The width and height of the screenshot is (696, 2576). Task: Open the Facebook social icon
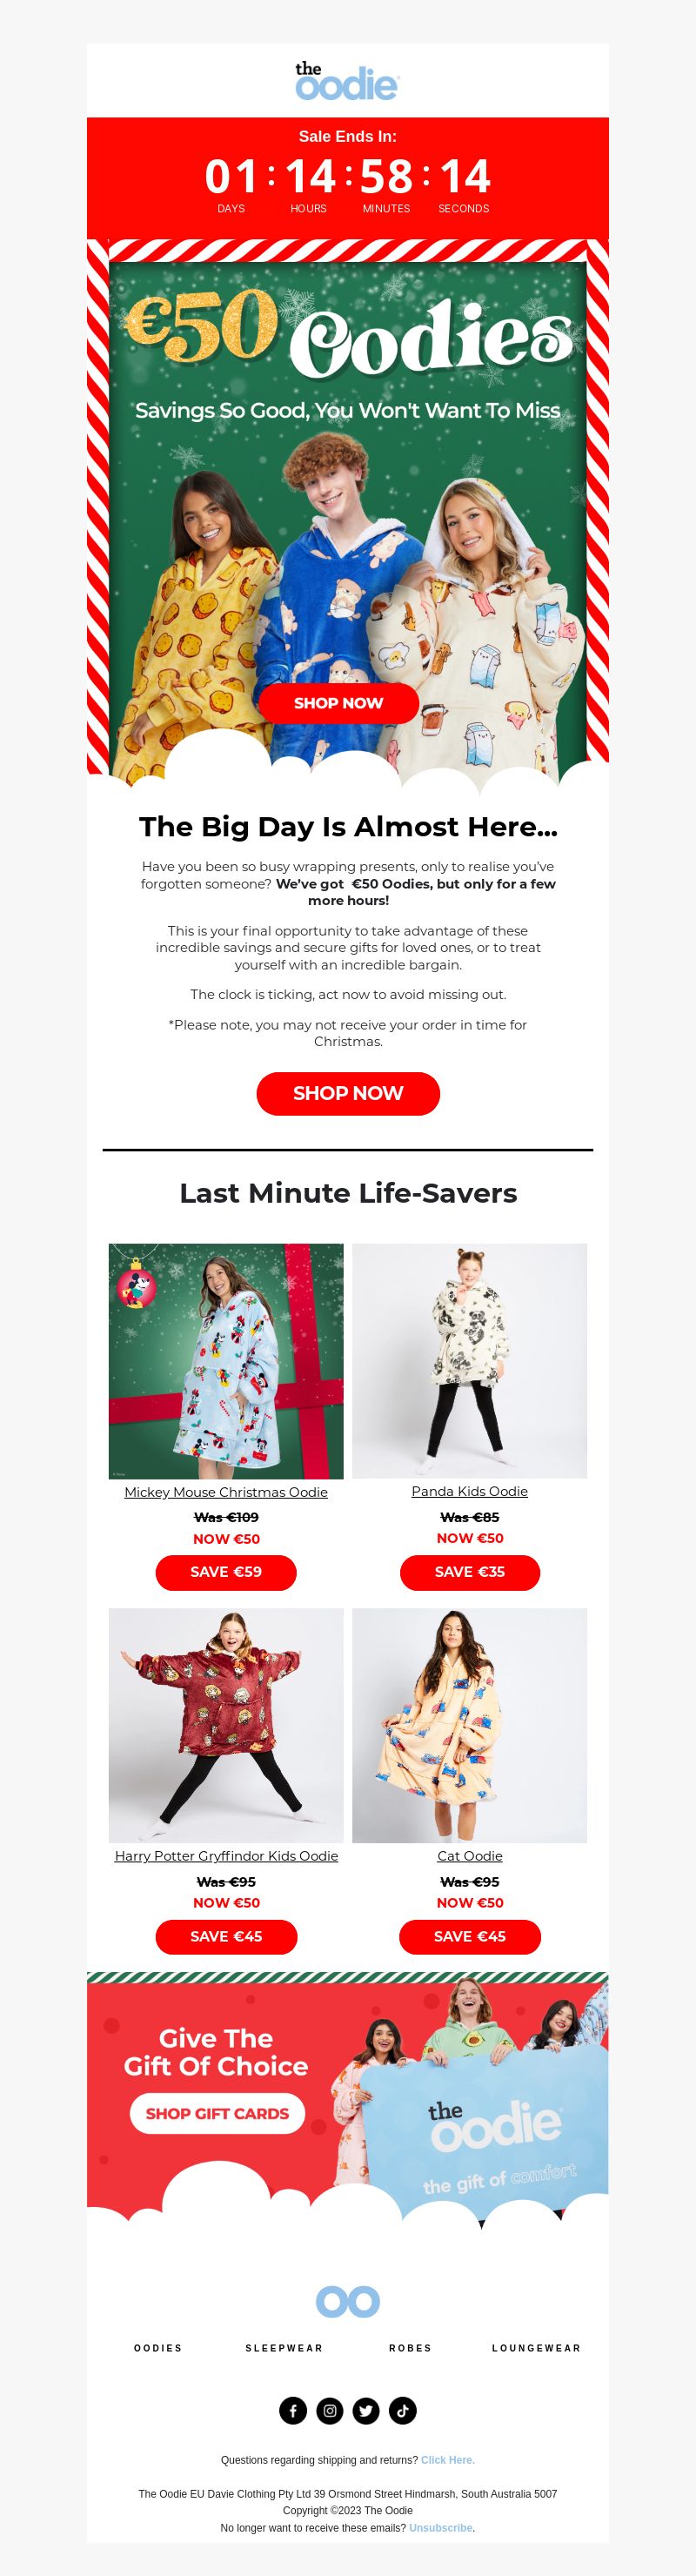coord(293,2410)
